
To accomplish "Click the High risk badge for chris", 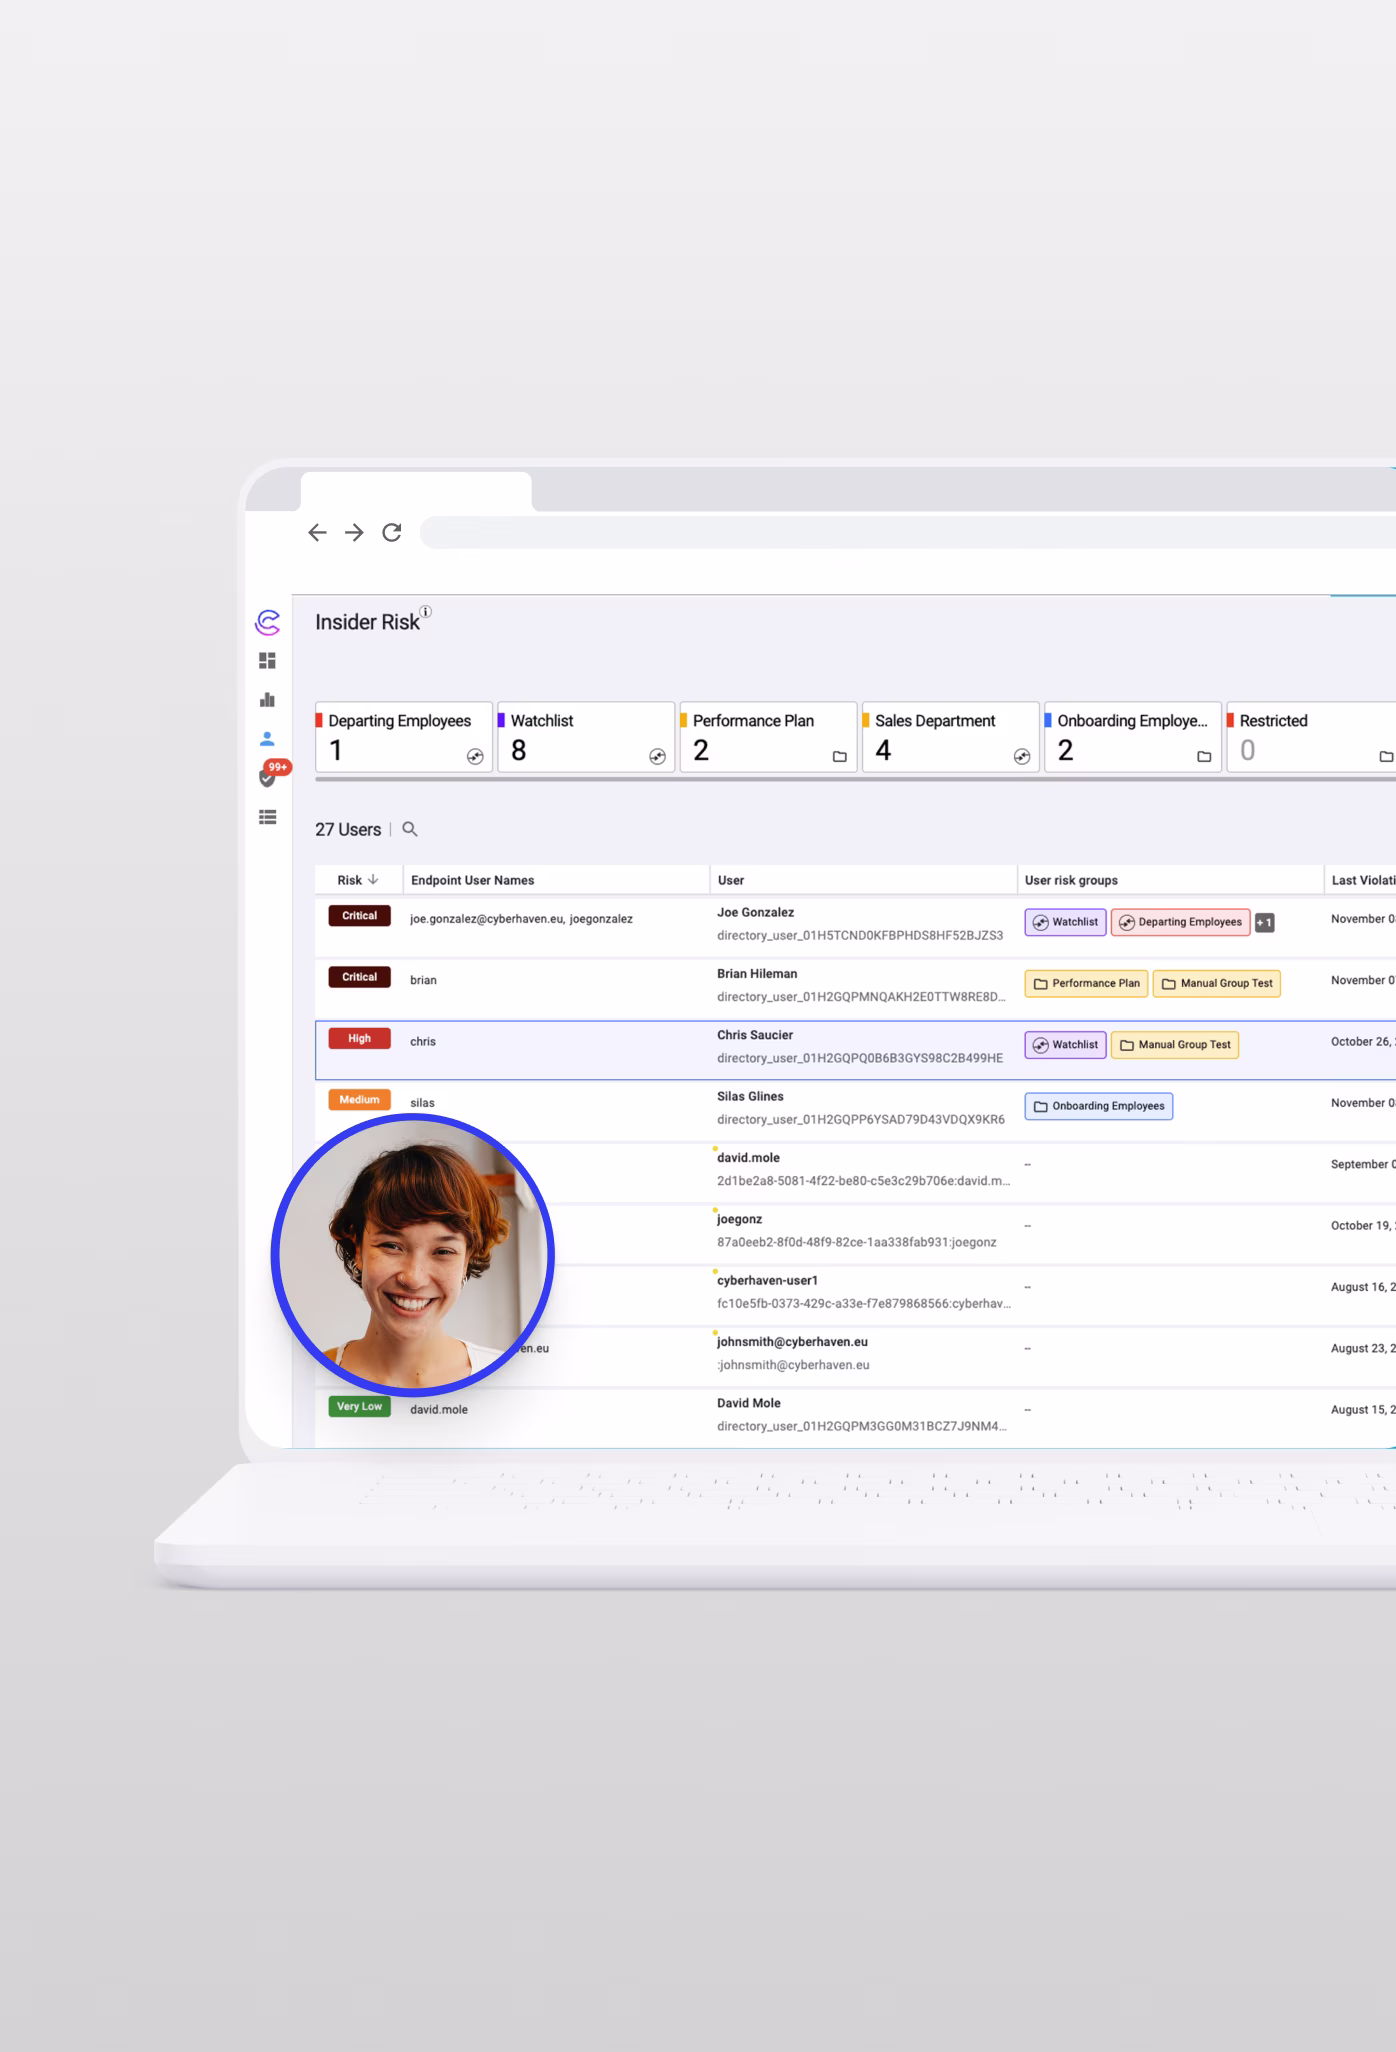I will click(x=359, y=1038).
